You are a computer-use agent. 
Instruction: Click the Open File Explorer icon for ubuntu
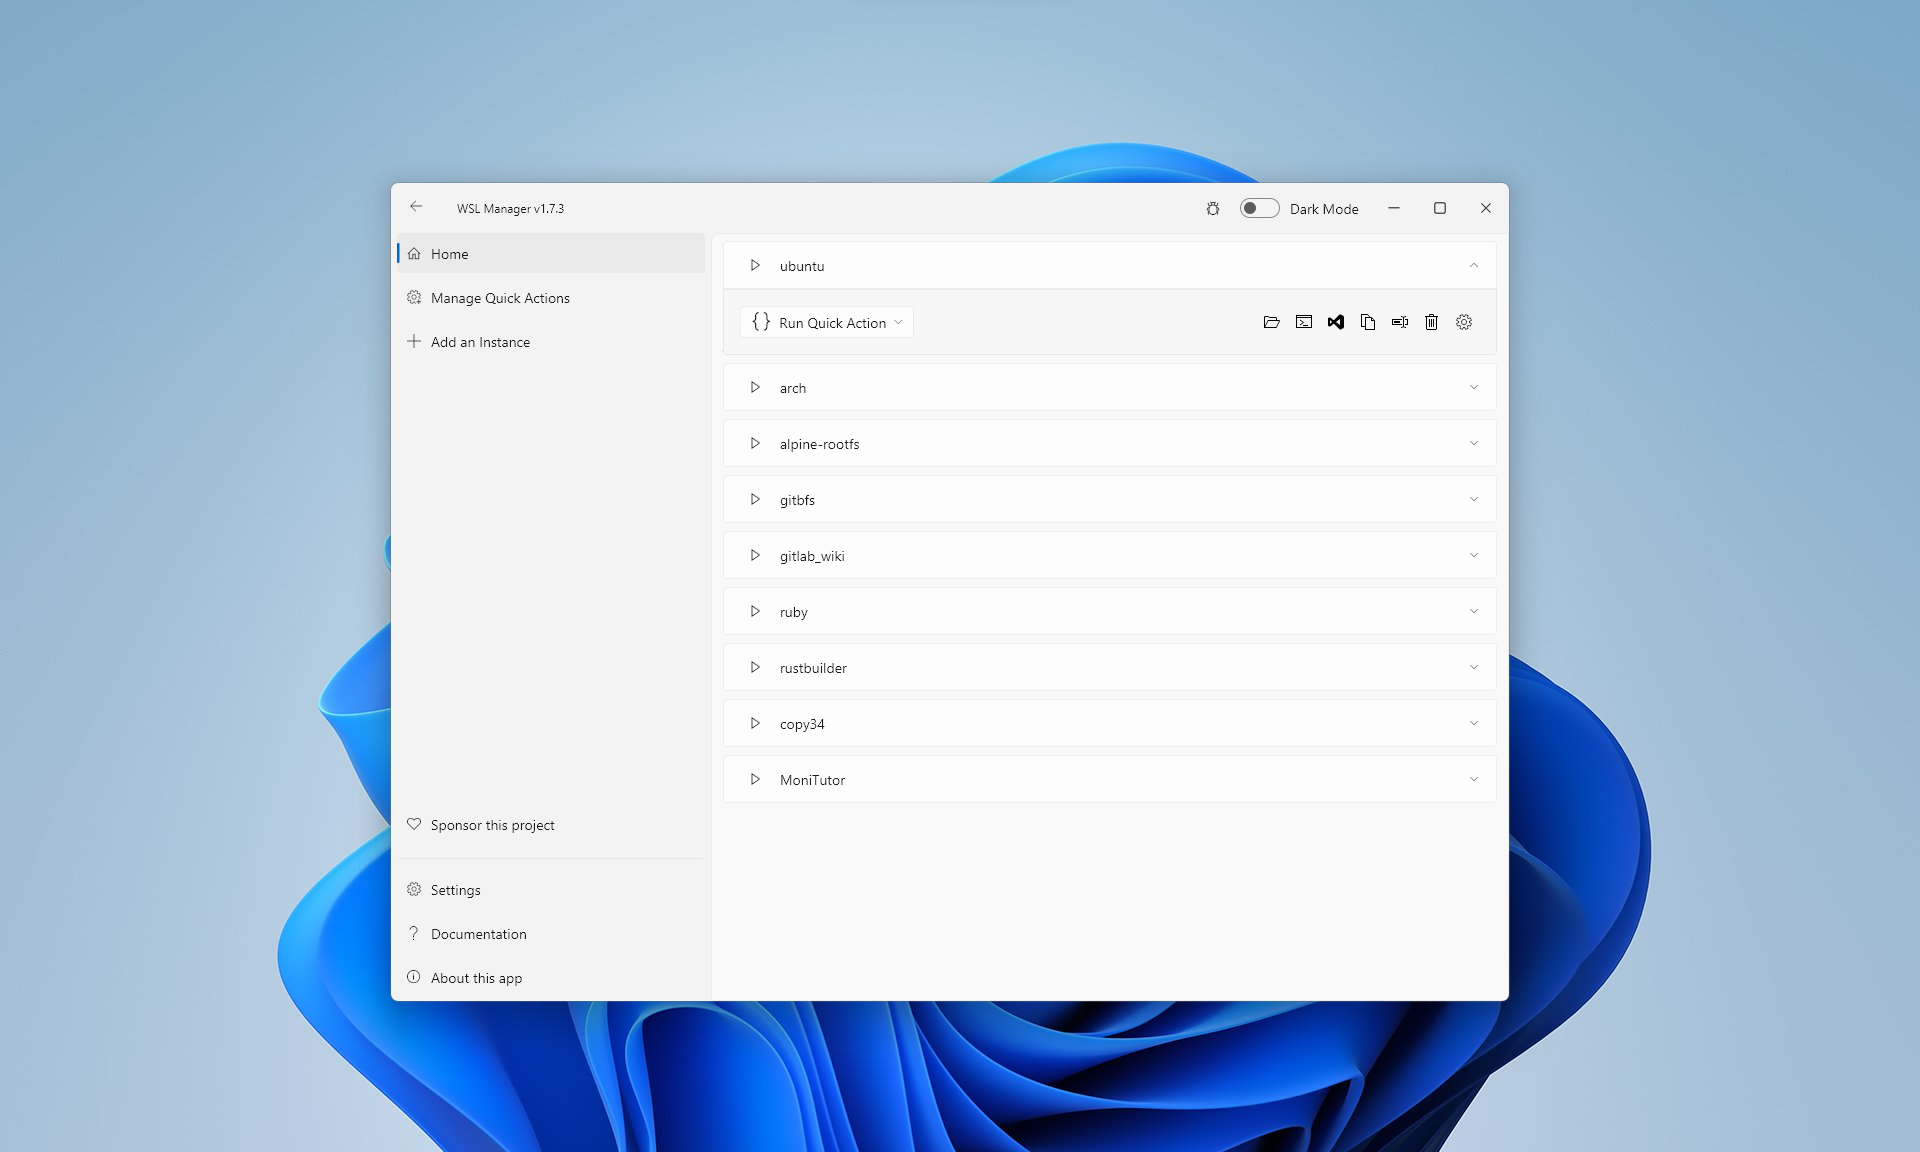[1271, 322]
